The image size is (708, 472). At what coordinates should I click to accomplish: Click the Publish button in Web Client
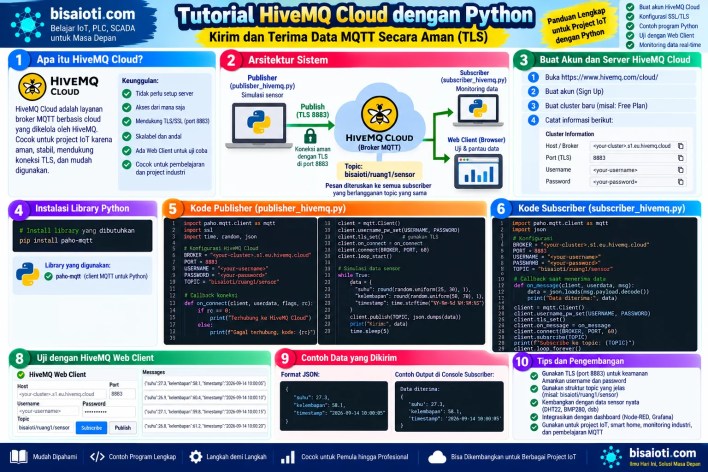coord(123,427)
